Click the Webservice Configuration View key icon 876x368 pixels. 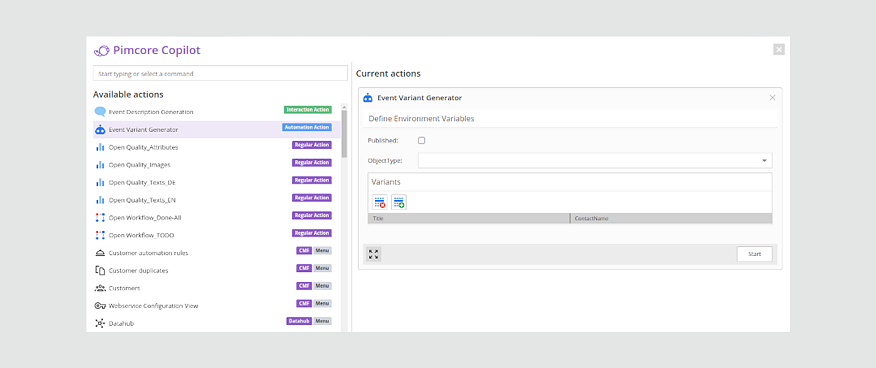pos(100,305)
